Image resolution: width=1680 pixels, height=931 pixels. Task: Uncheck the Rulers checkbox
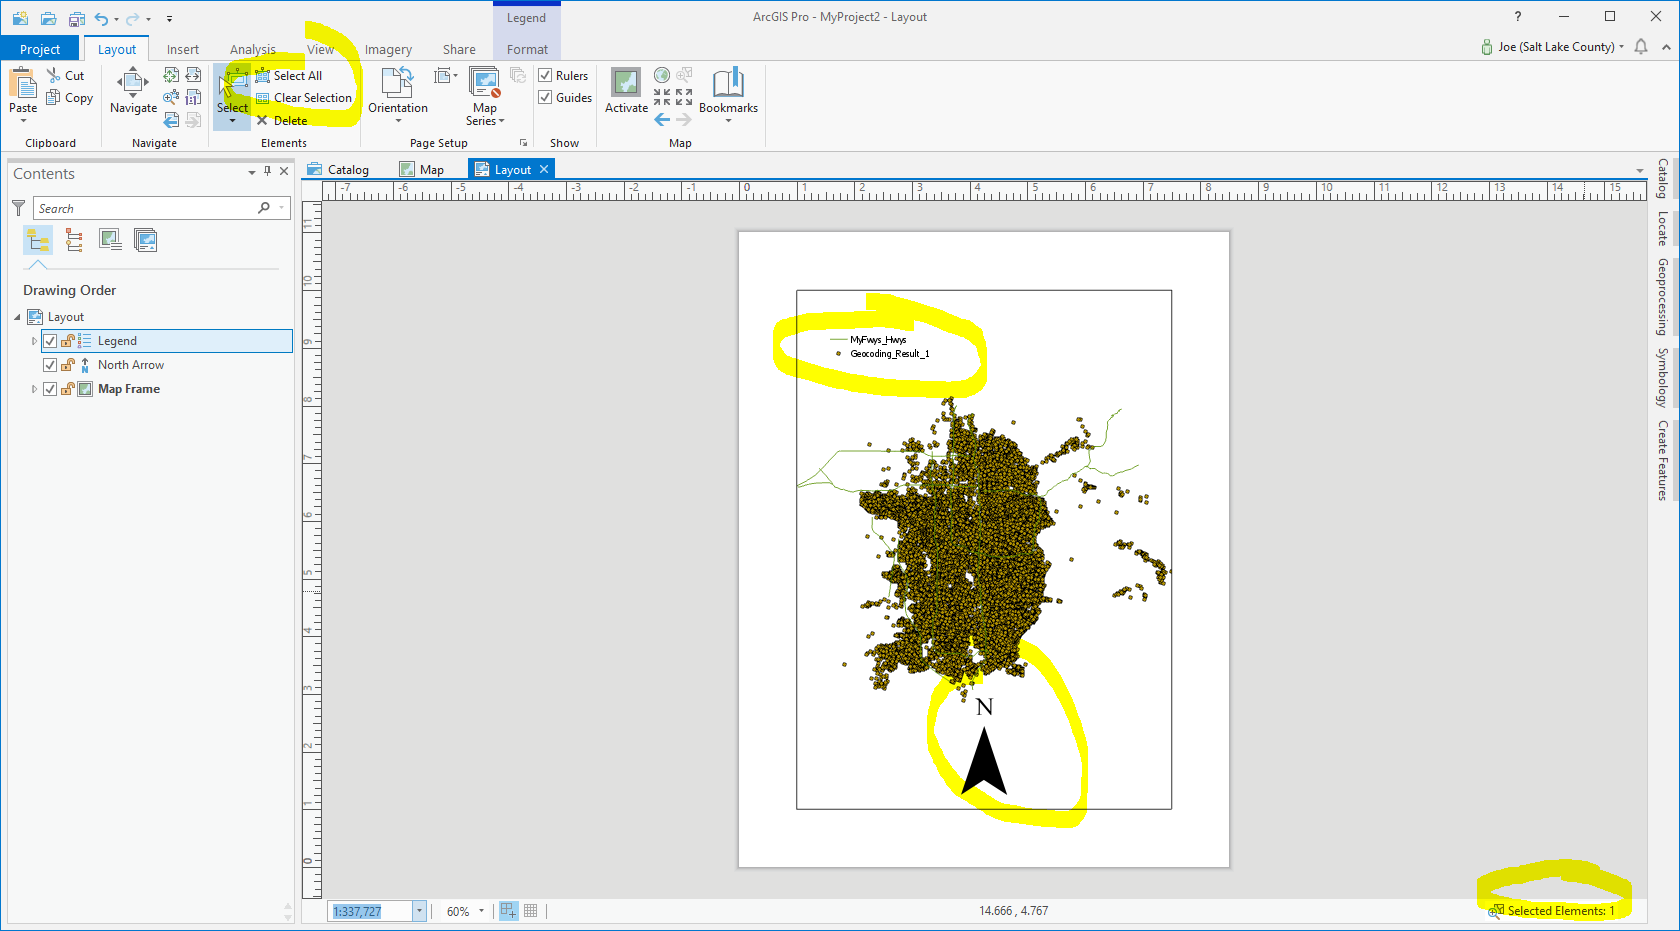(x=546, y=76)
